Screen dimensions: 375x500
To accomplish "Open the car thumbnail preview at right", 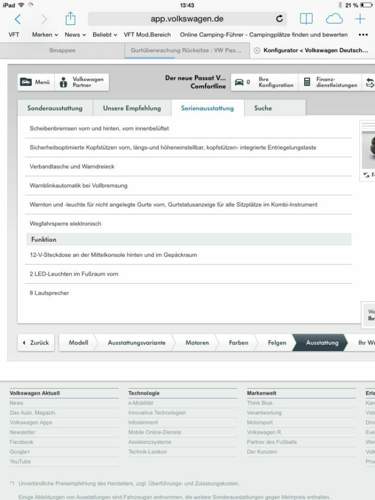I will tap(368, 150).
